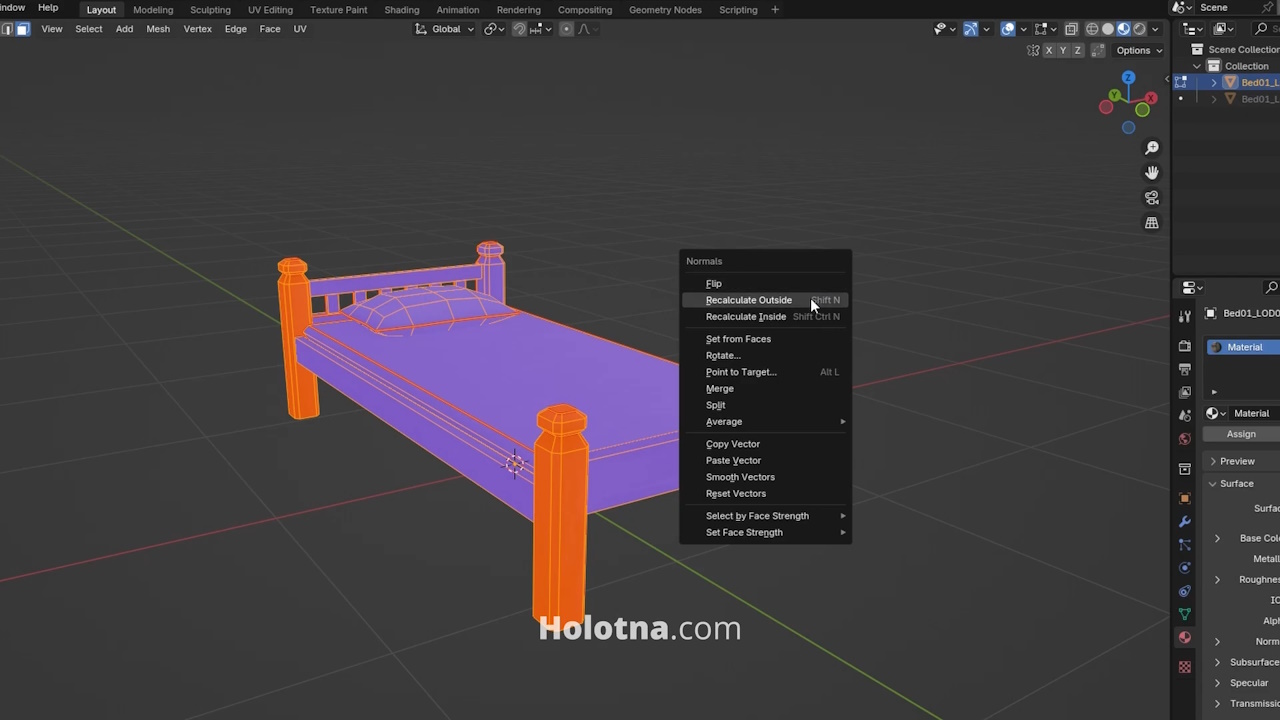Click the X axis of navigation gizmo
This screenshot has width=1280, height=720.
(1151, 98)
